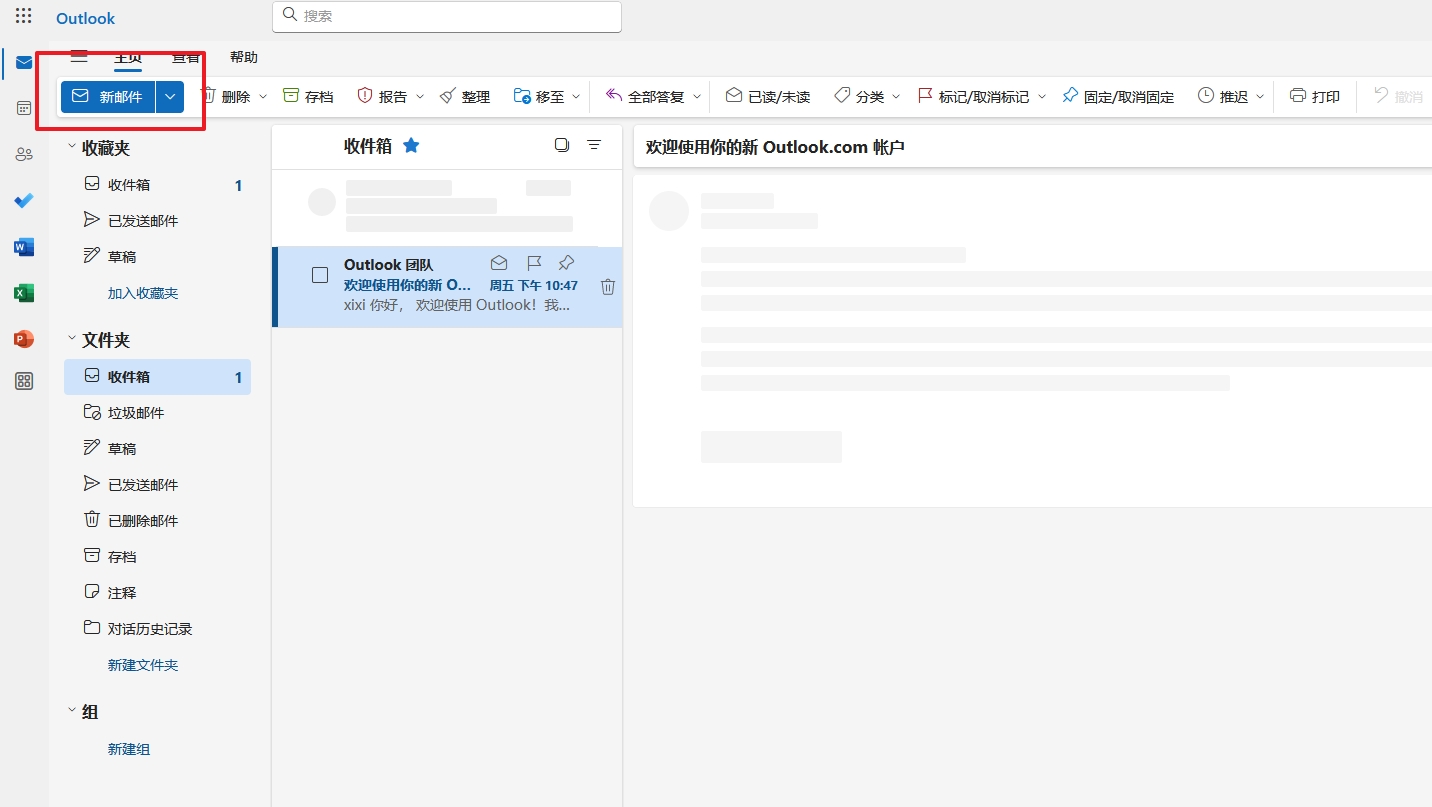
Task: Switch to the 帮助 tab
Action: click(243, 58)
